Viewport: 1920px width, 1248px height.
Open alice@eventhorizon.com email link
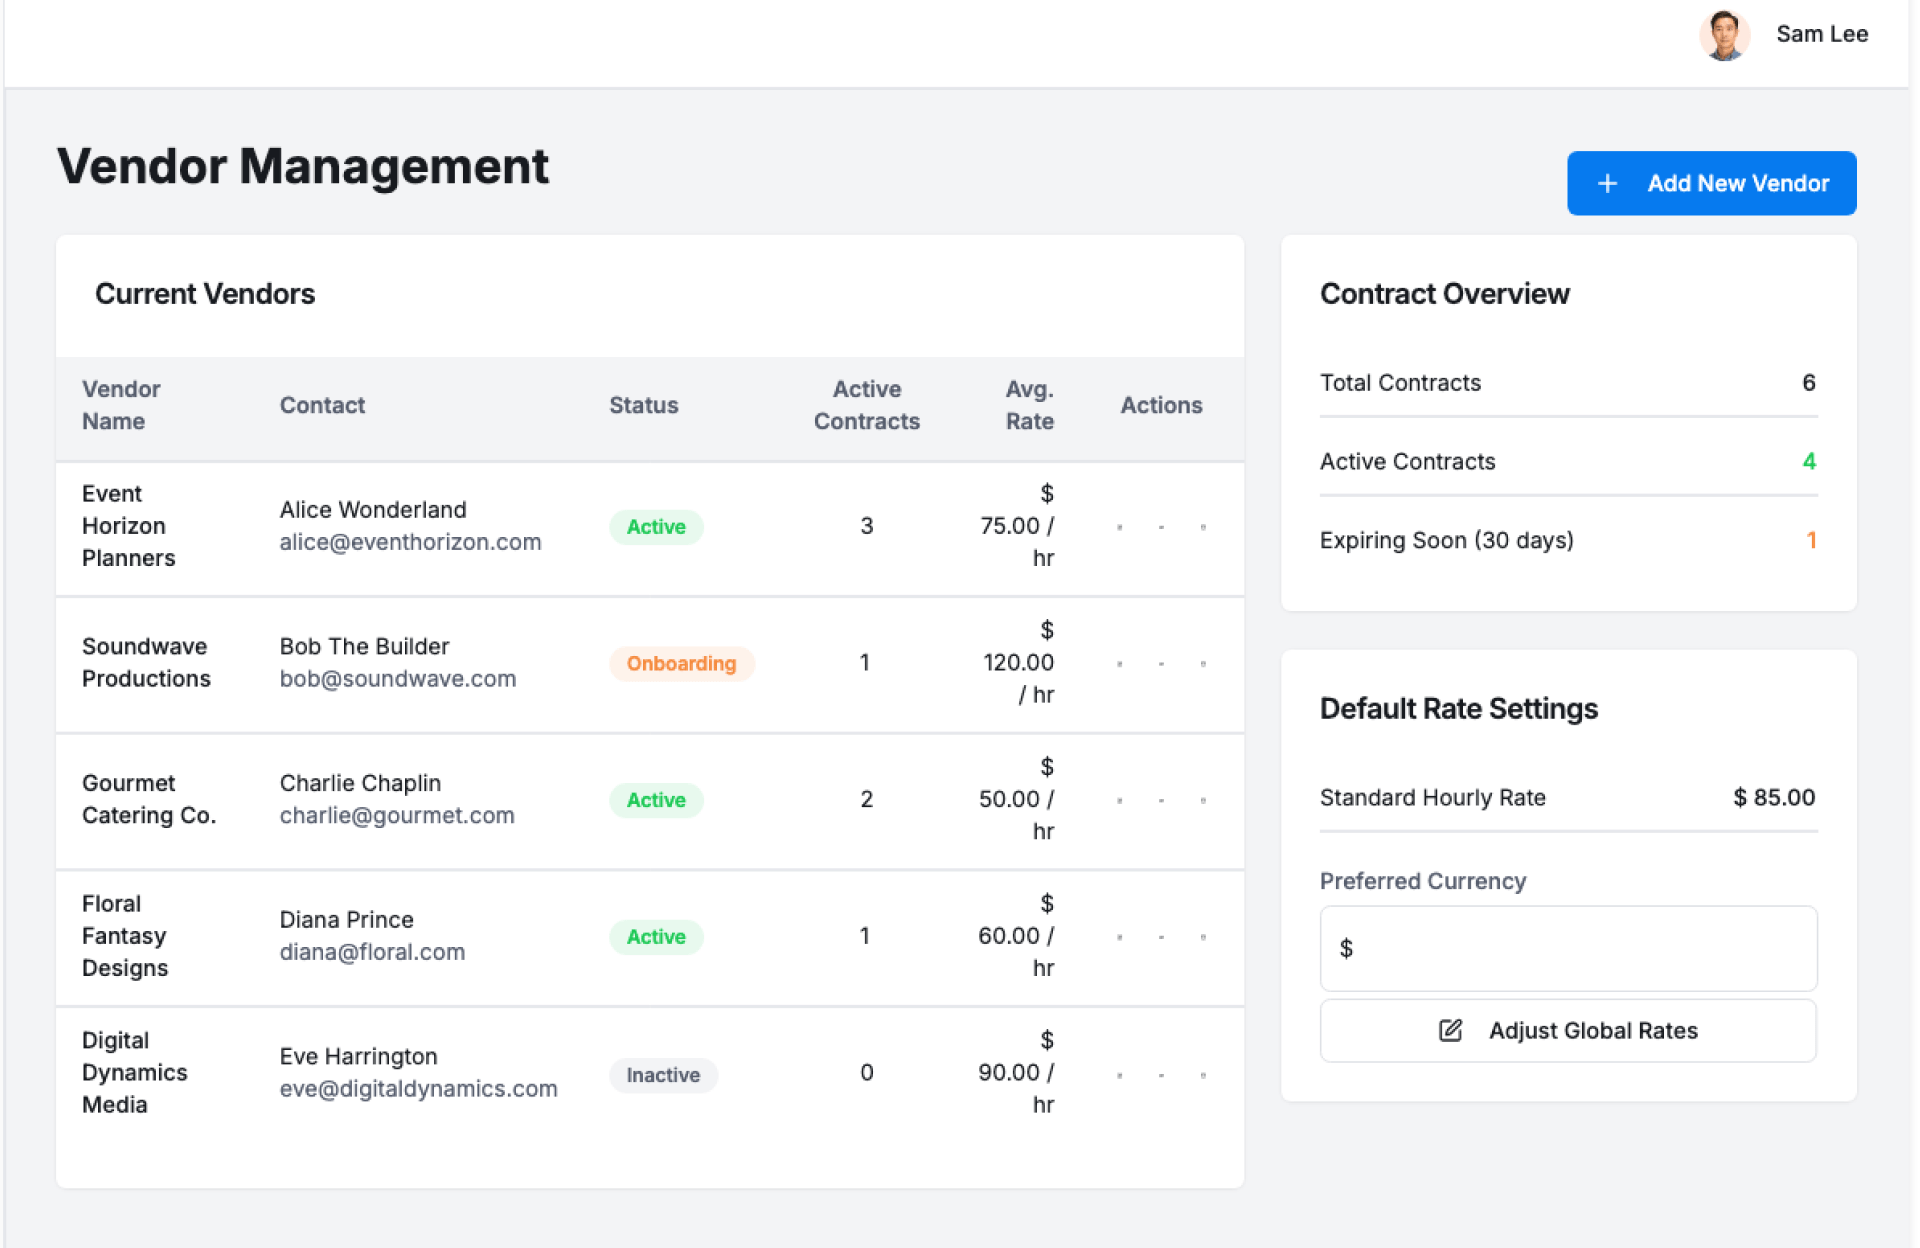tap(410, 542)
